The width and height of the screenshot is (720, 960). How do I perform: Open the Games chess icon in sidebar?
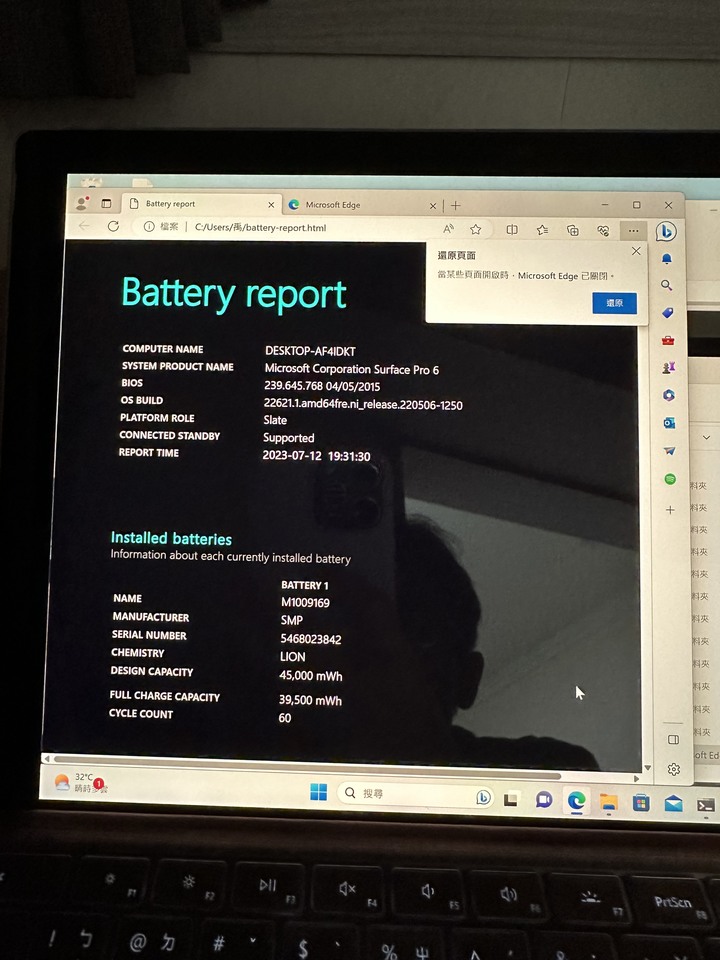[x=668, y=367]
